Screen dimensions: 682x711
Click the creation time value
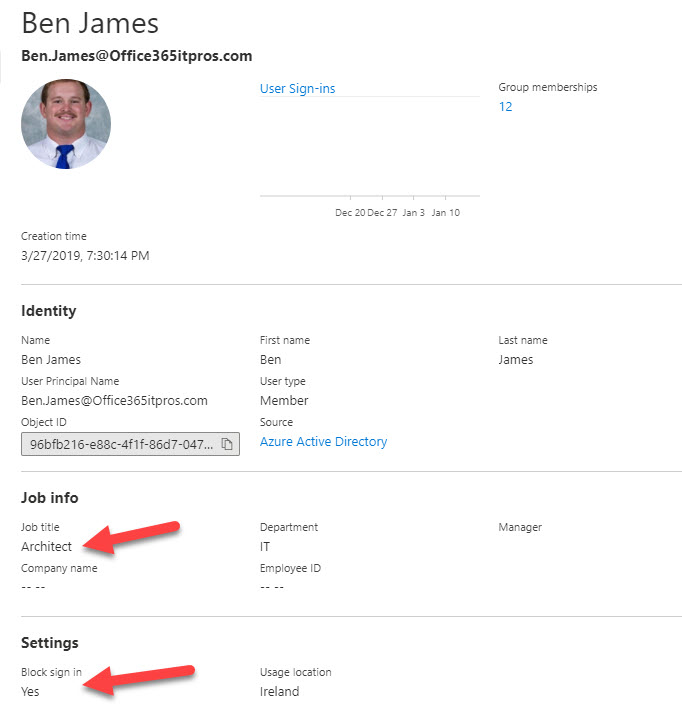click(85, 256)
